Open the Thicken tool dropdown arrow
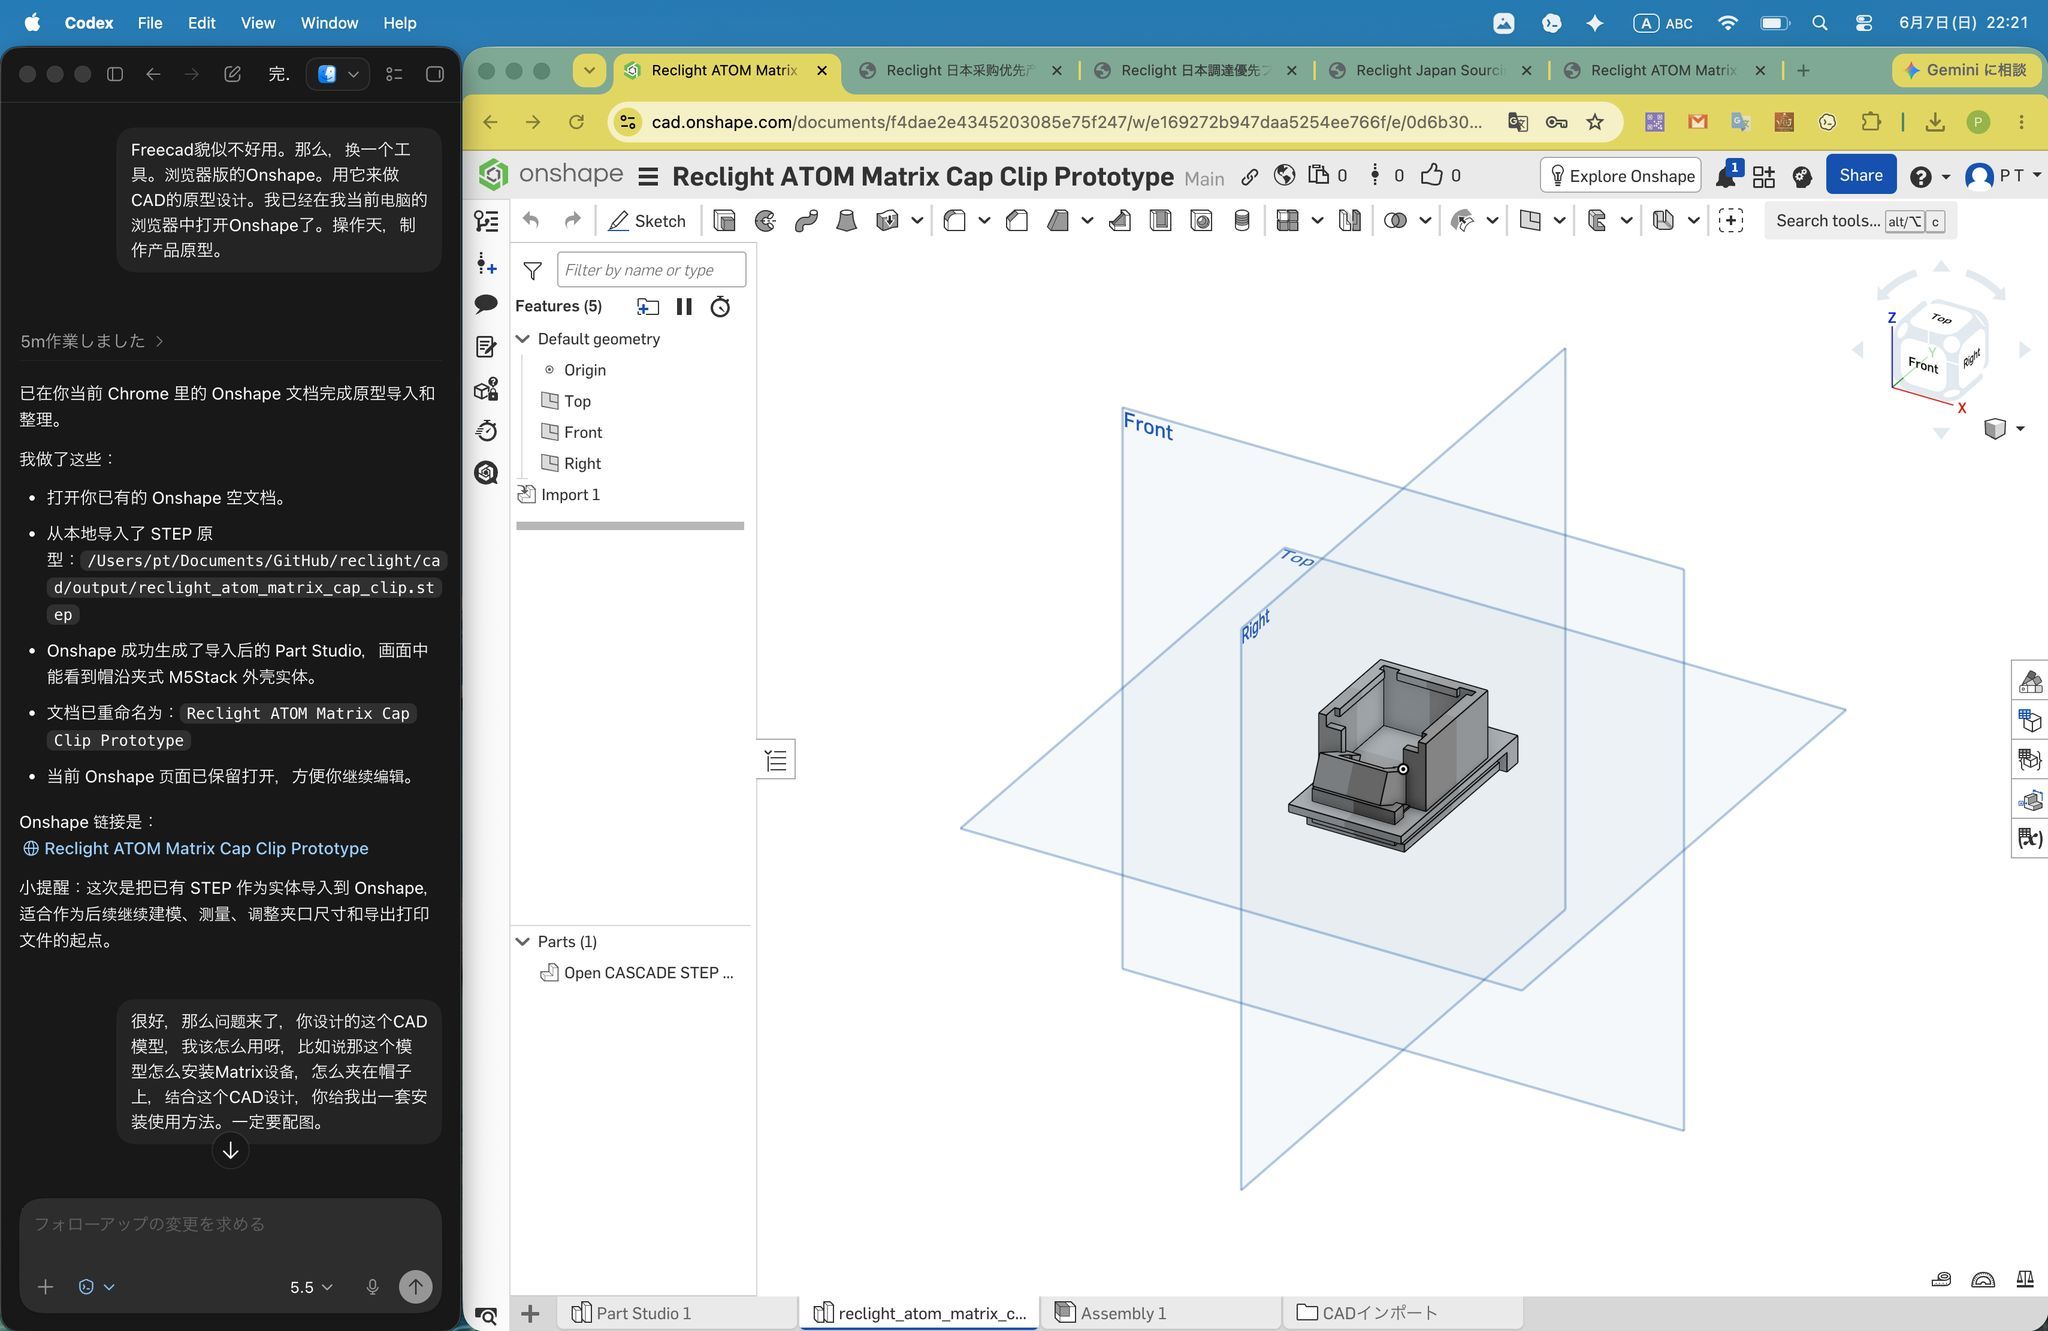The image size is (2048, 1331). tap(916, 221)
